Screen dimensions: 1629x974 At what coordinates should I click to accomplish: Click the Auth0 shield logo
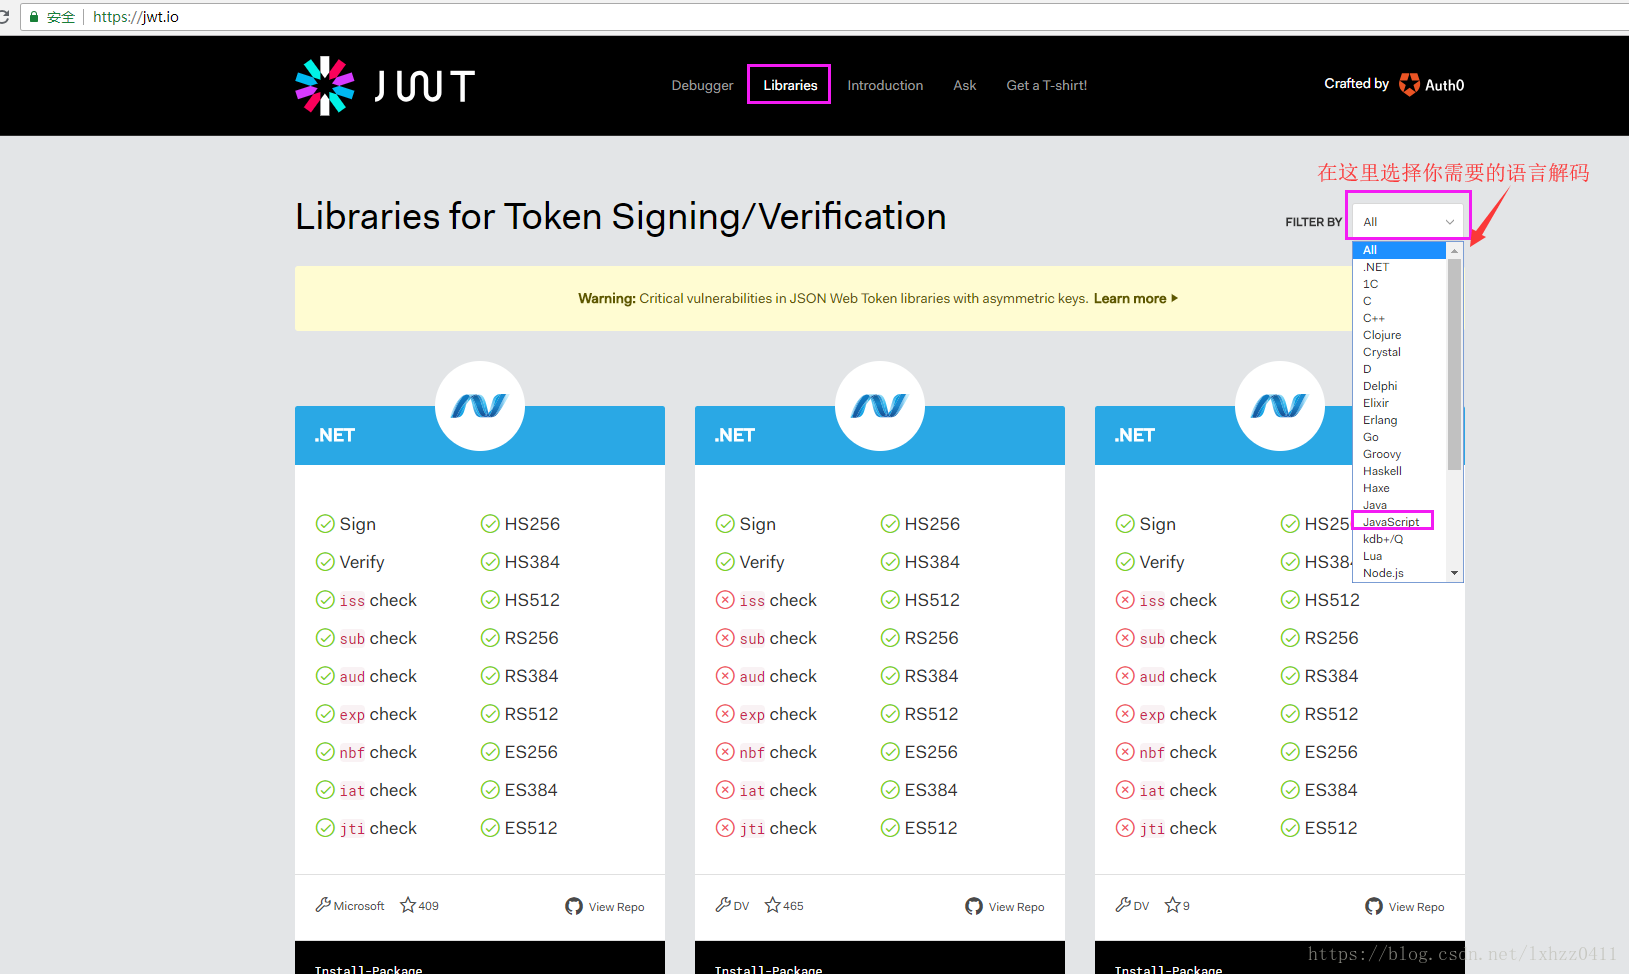pyautogui.click(x=1409, y=85)
